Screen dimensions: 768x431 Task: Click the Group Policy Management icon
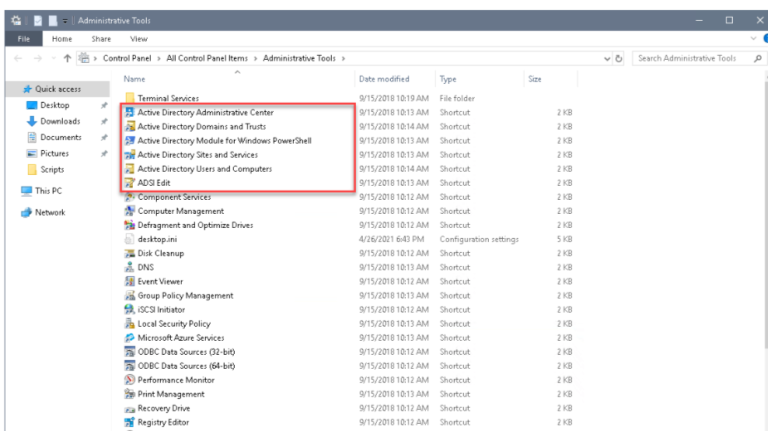coord(129,296)
